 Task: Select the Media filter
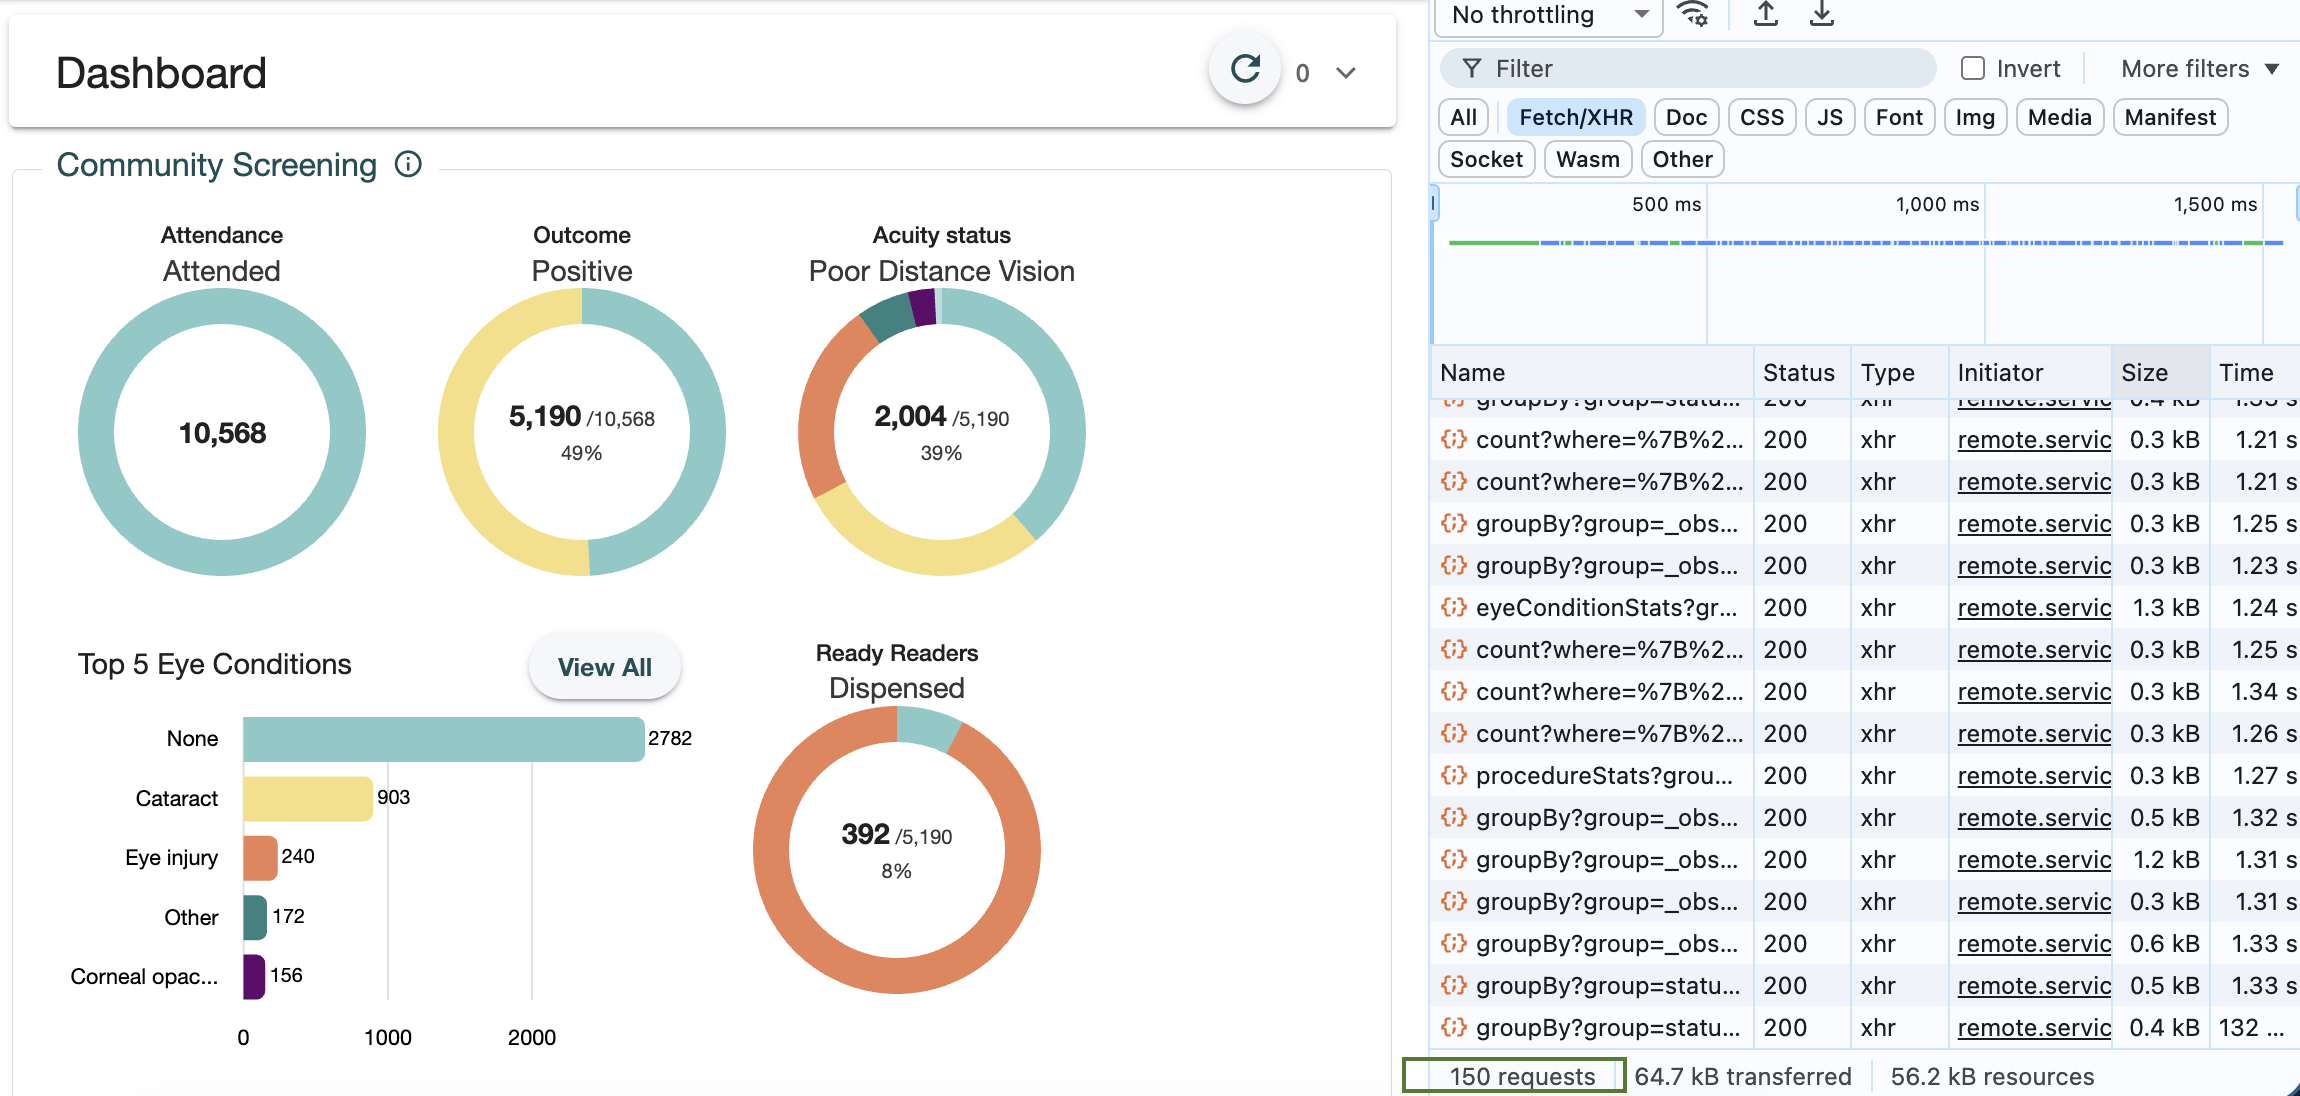click(2060, 117)
